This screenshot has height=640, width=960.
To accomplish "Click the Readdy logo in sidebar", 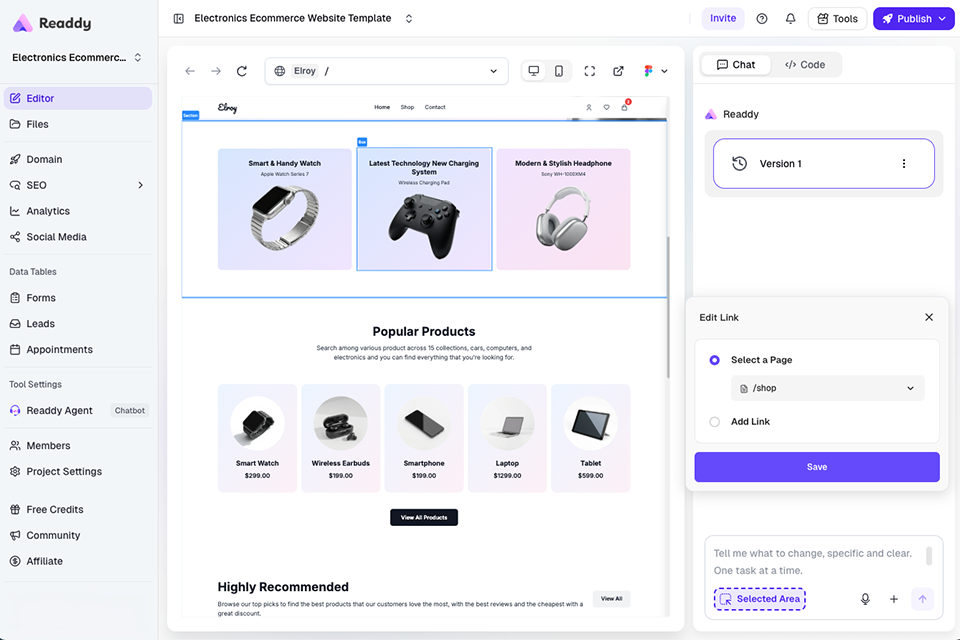I will click(52, 23).
